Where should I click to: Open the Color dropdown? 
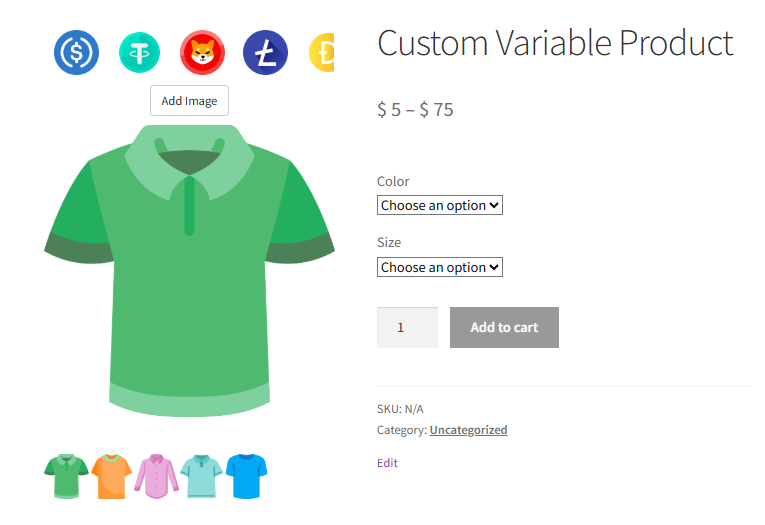439,206
